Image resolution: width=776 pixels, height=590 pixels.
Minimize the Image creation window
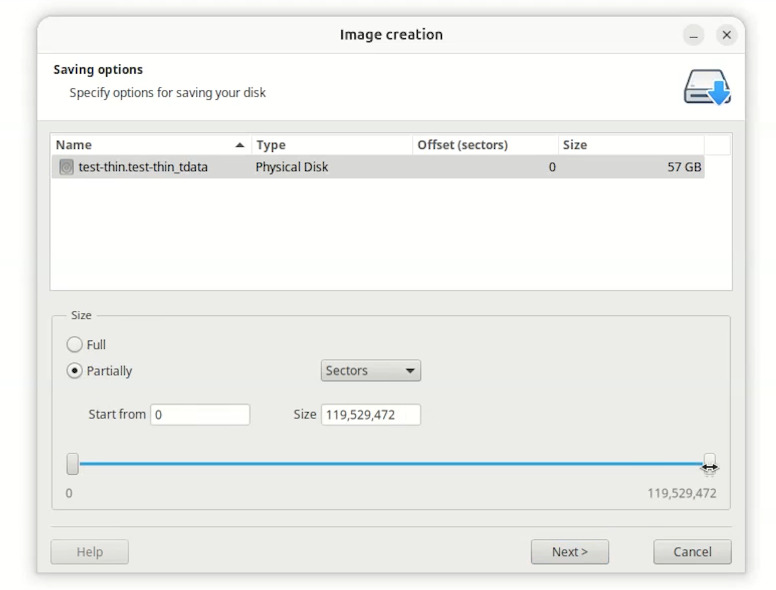(x=694, y=35)
